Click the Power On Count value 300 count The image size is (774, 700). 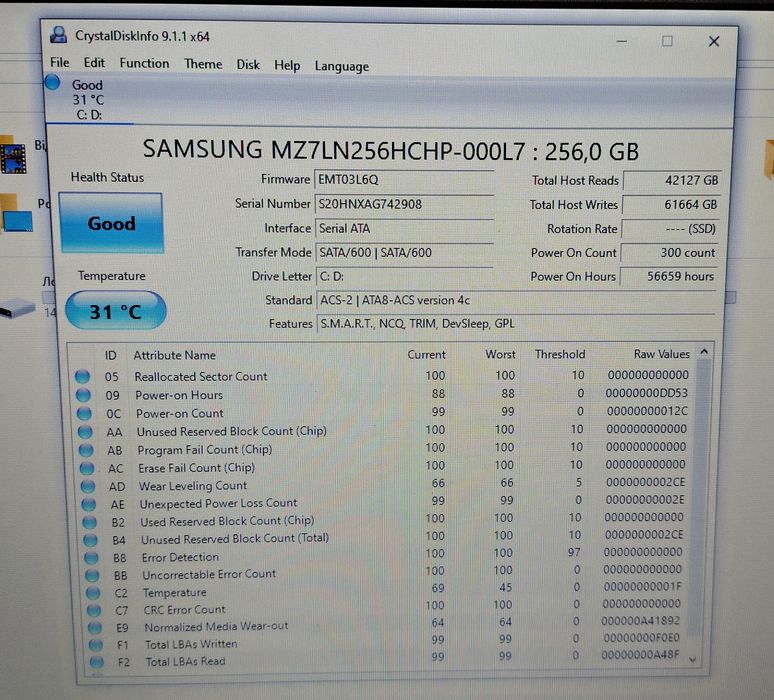pos(669,253)
